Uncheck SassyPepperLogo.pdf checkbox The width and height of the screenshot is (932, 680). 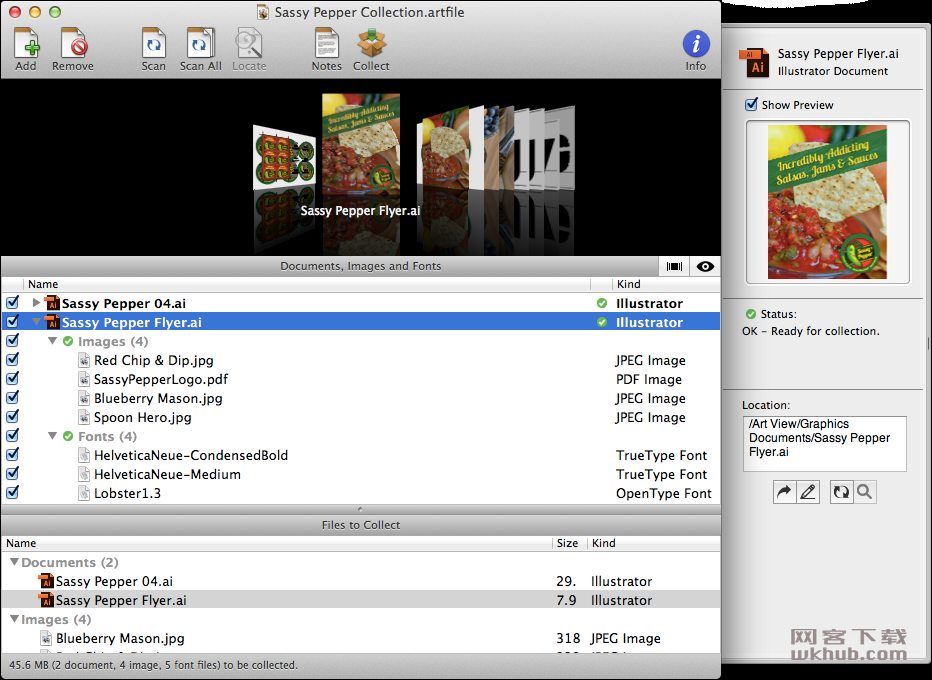tap(12, 379)
